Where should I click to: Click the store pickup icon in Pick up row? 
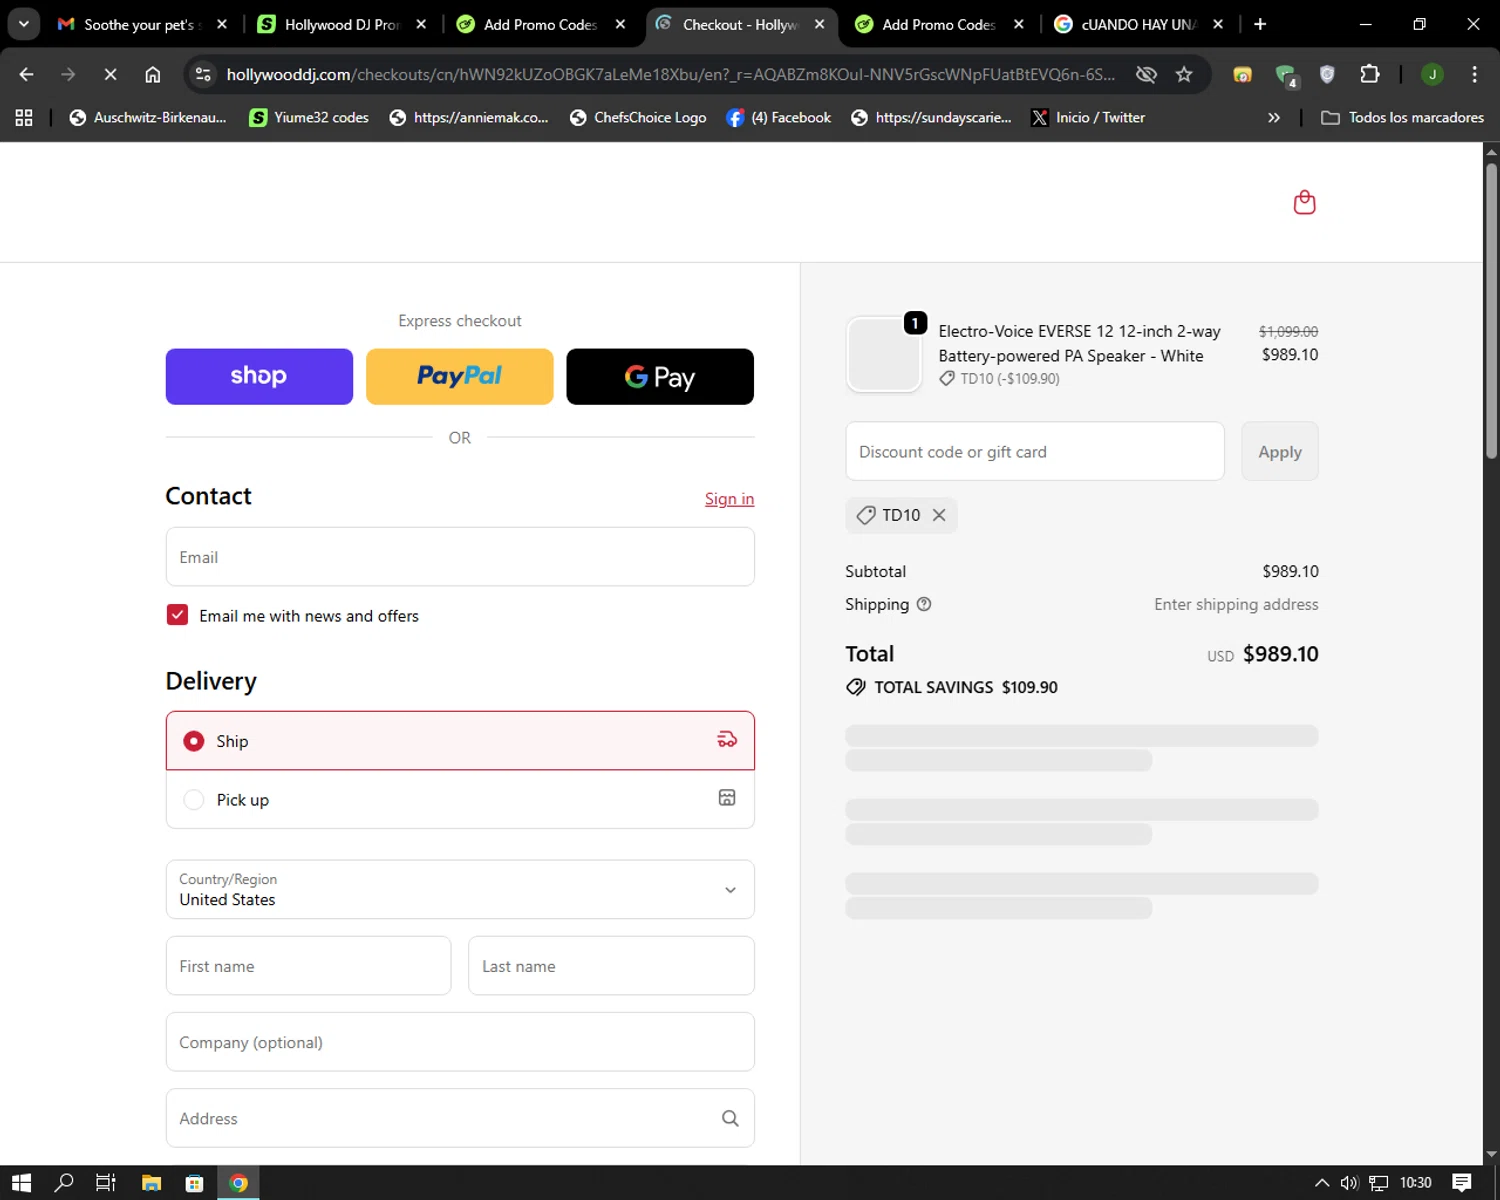pyautogui.click(x=727, y=798)
